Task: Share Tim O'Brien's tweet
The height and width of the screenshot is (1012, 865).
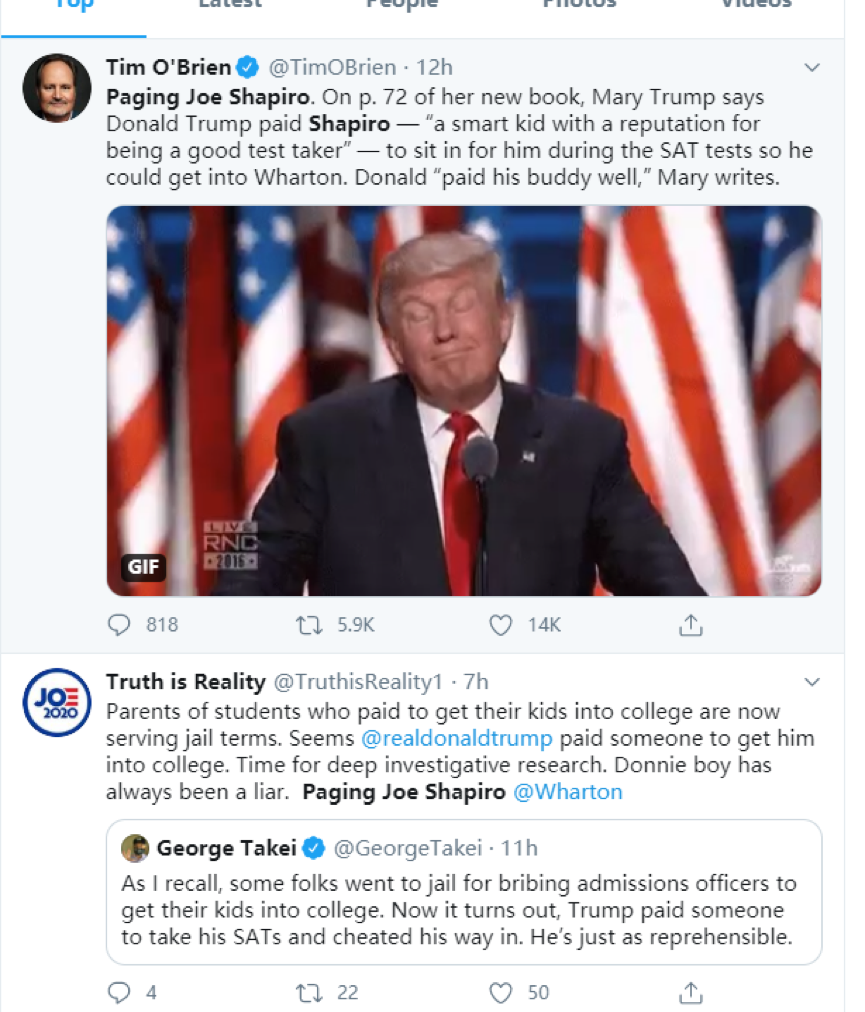Action: pyautogui.click(x=690, y=625)
